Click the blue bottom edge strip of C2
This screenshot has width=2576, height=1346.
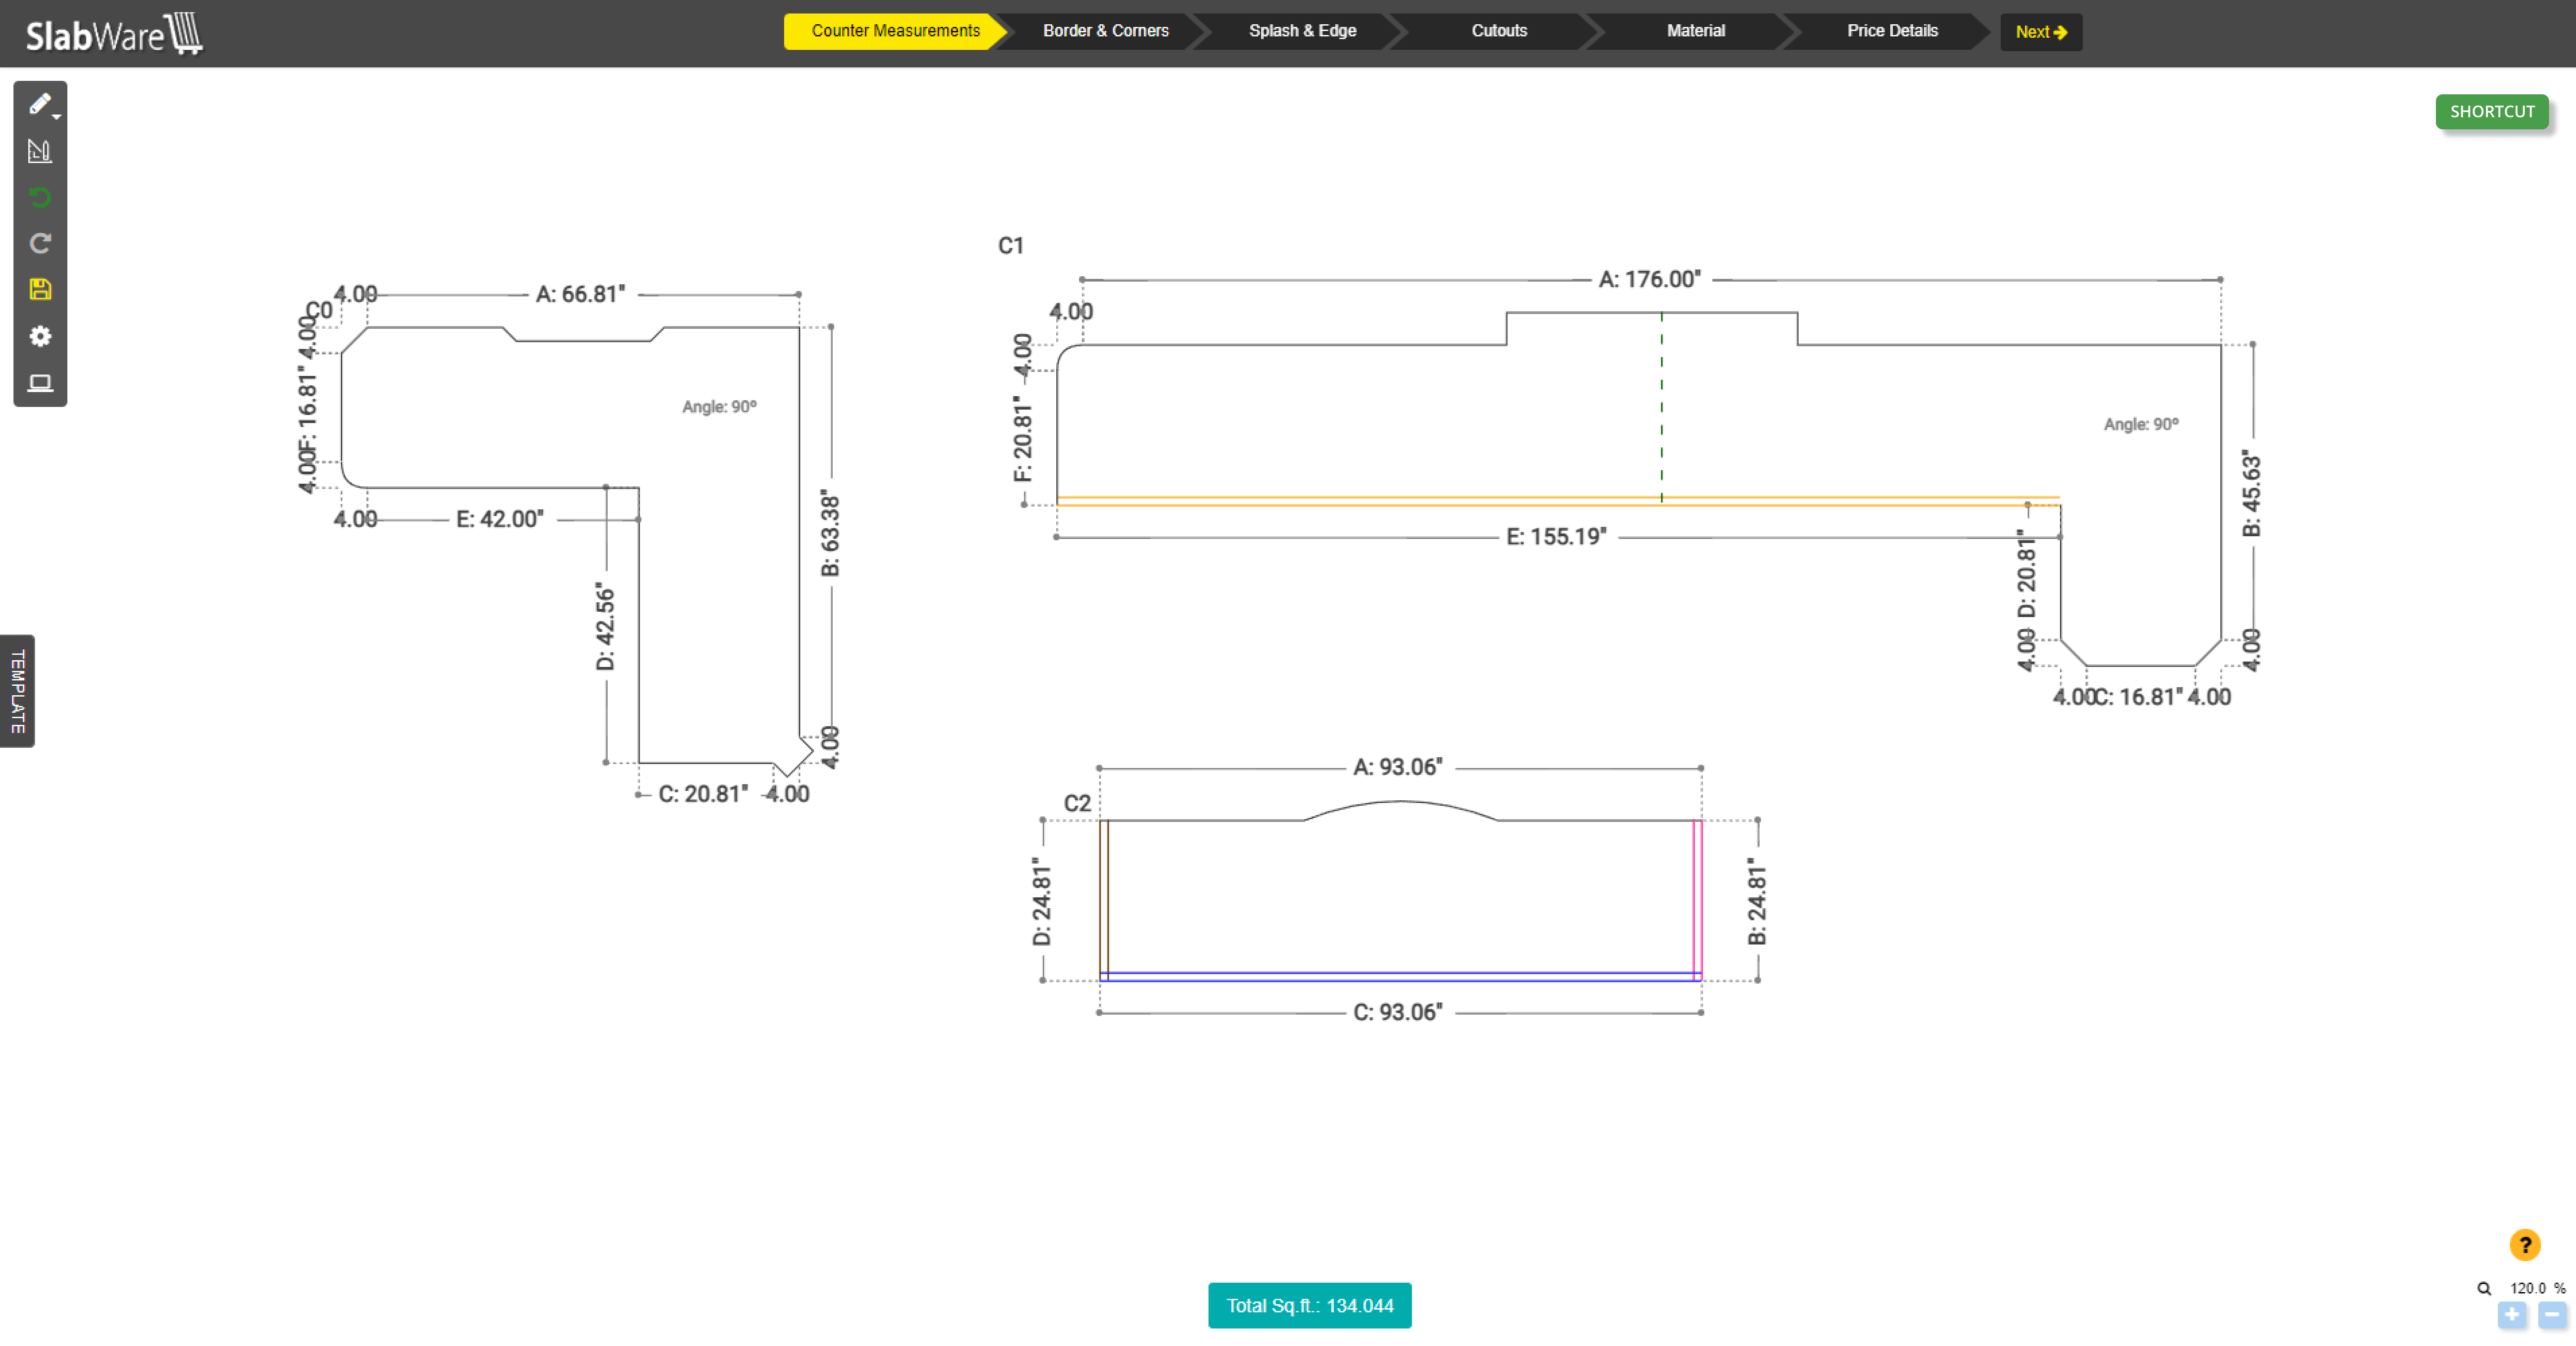pyautogui.click(x=1400, y=977)
